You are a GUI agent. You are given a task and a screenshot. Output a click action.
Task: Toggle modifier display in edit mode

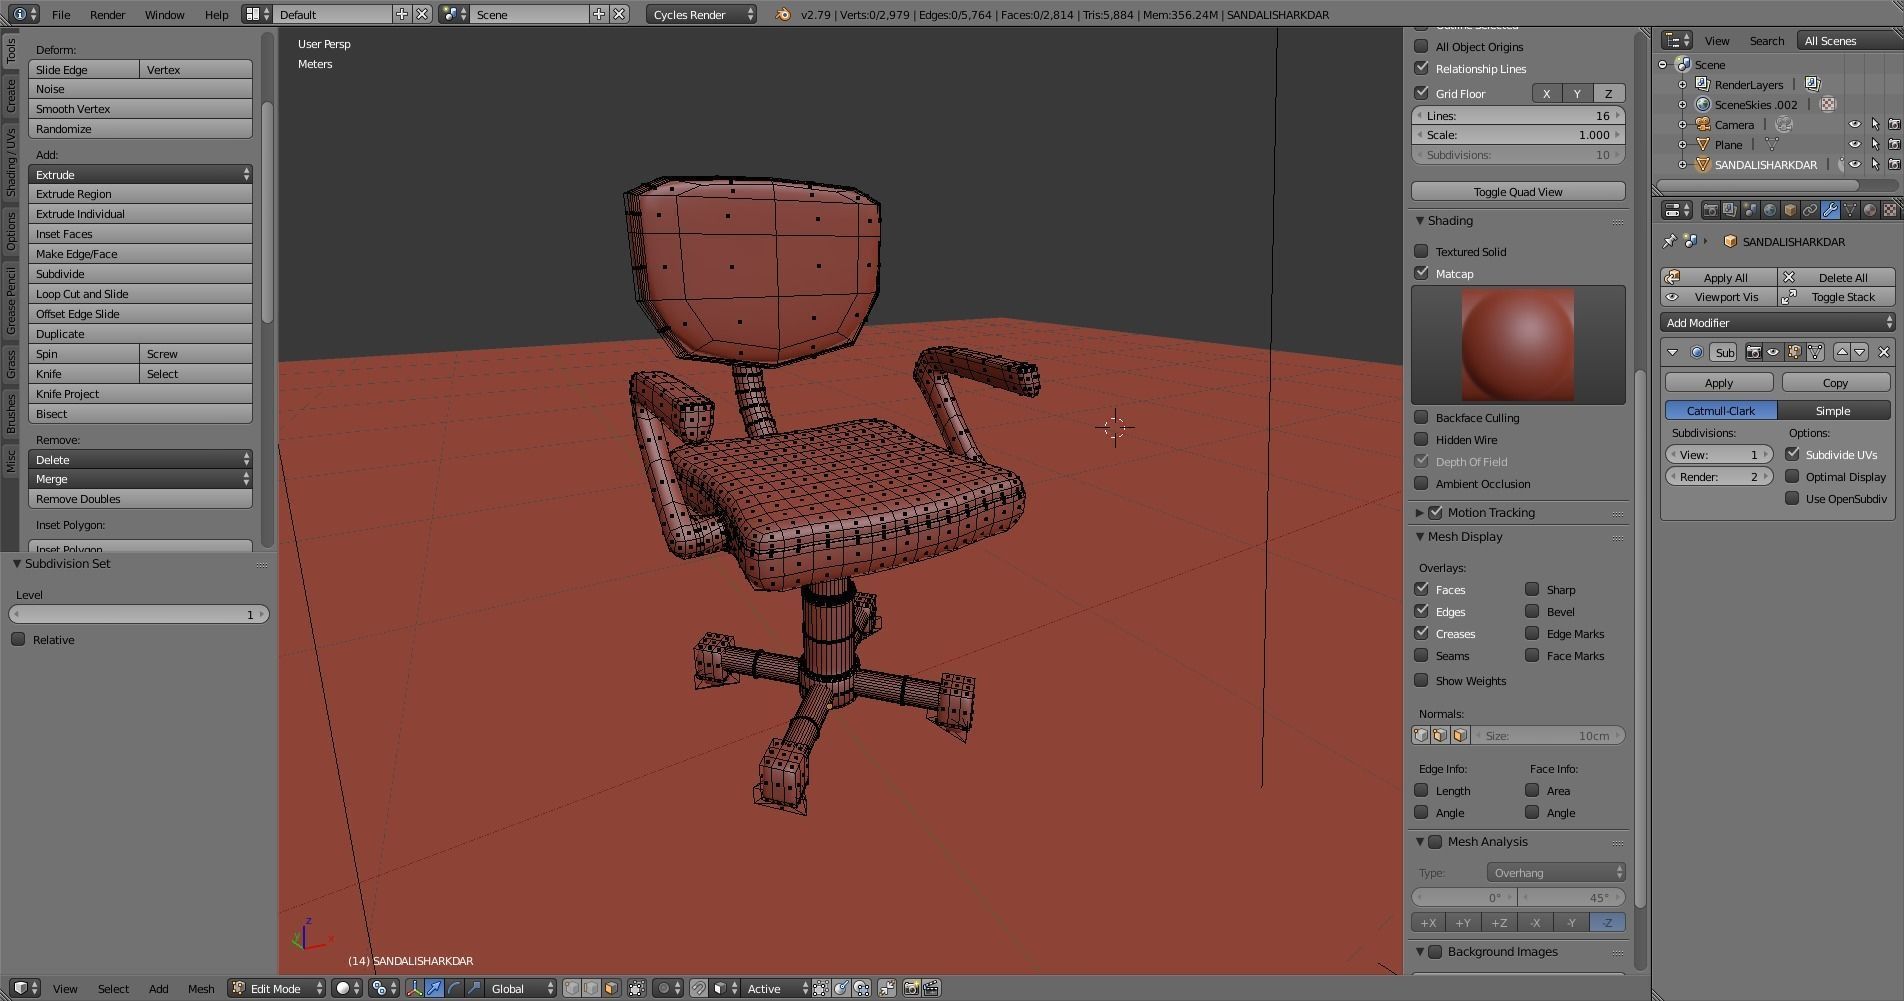click(x=1794, y=352)
